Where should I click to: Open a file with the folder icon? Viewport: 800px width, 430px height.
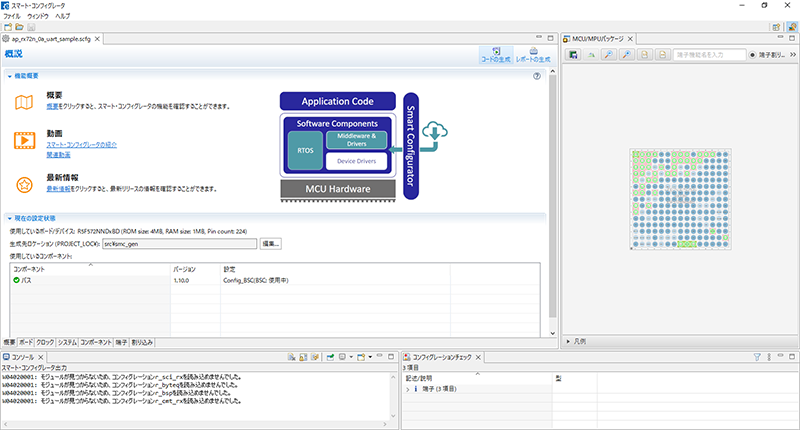19,27
